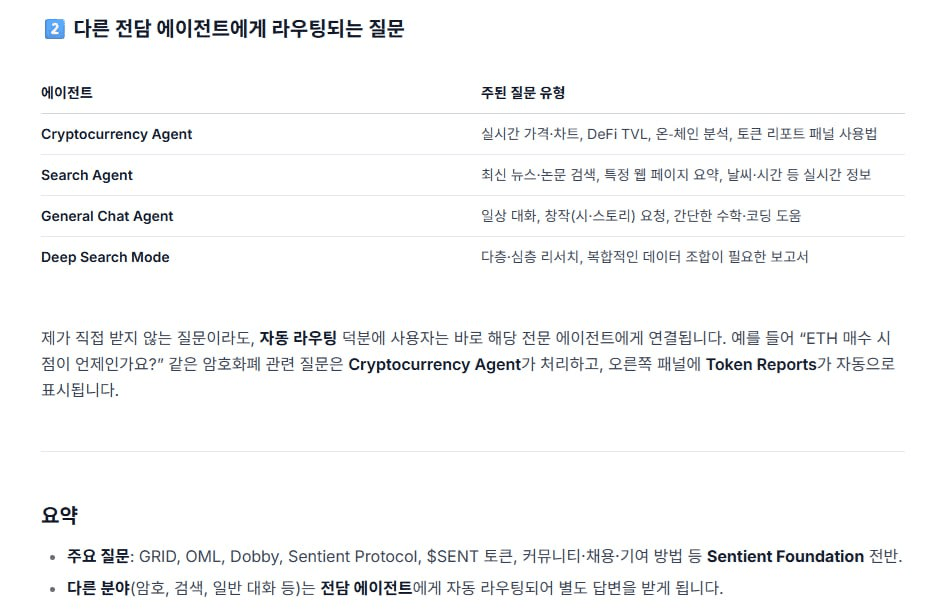Click bold Cryptocurrency Agent in the paragraph

tap(434, 364)
